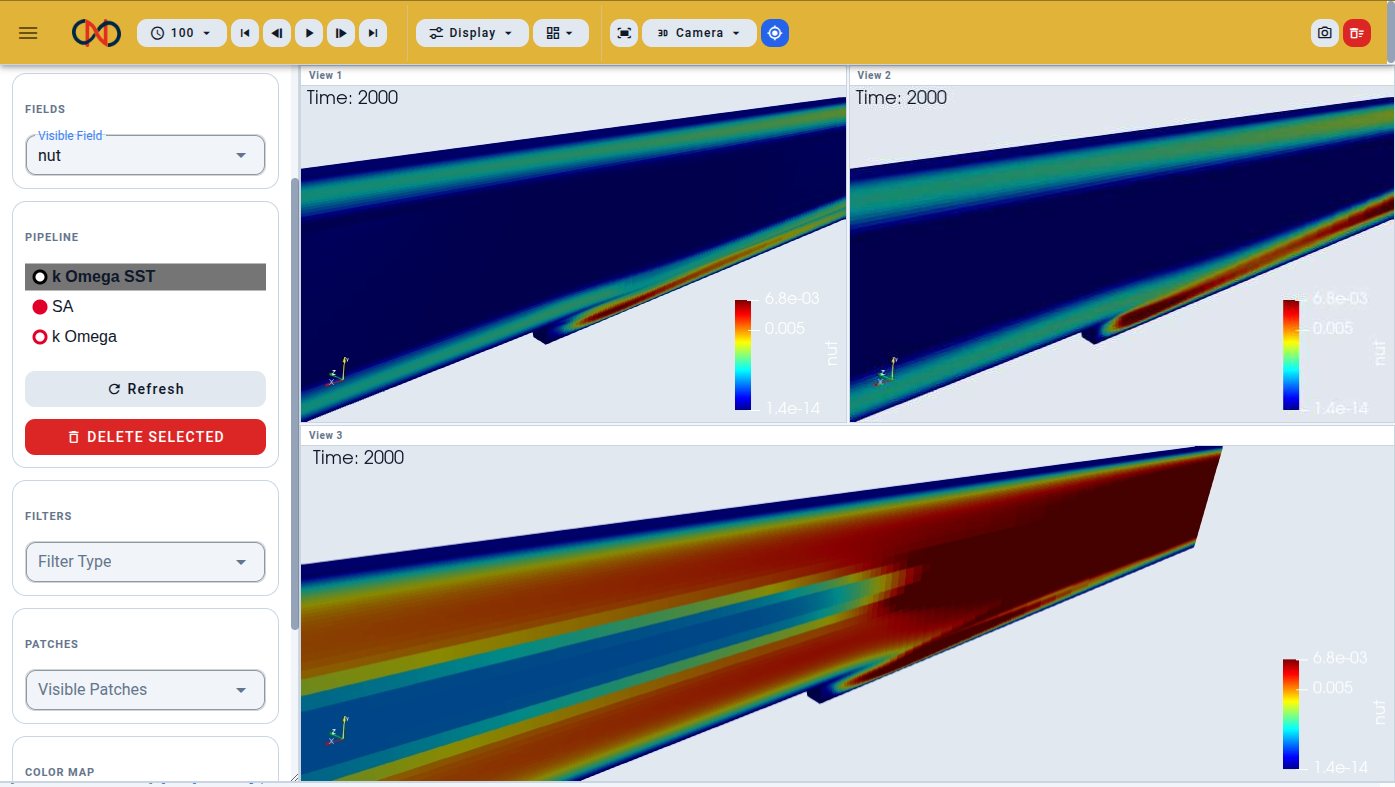Open the hamburger navigation menu
The width and height of the screenshot is (1395, 787).
tap(28, 33)
